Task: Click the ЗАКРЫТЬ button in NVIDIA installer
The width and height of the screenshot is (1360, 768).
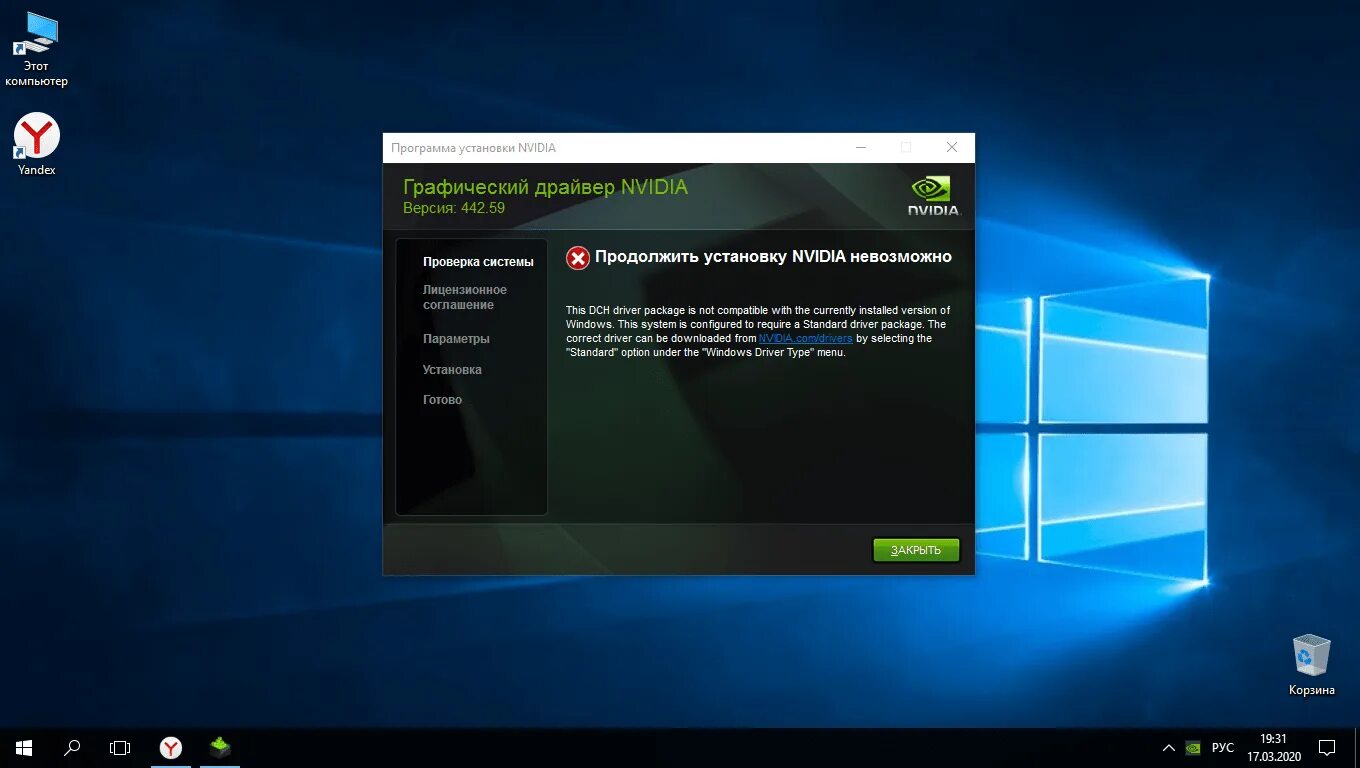Action: coord(916,550)
